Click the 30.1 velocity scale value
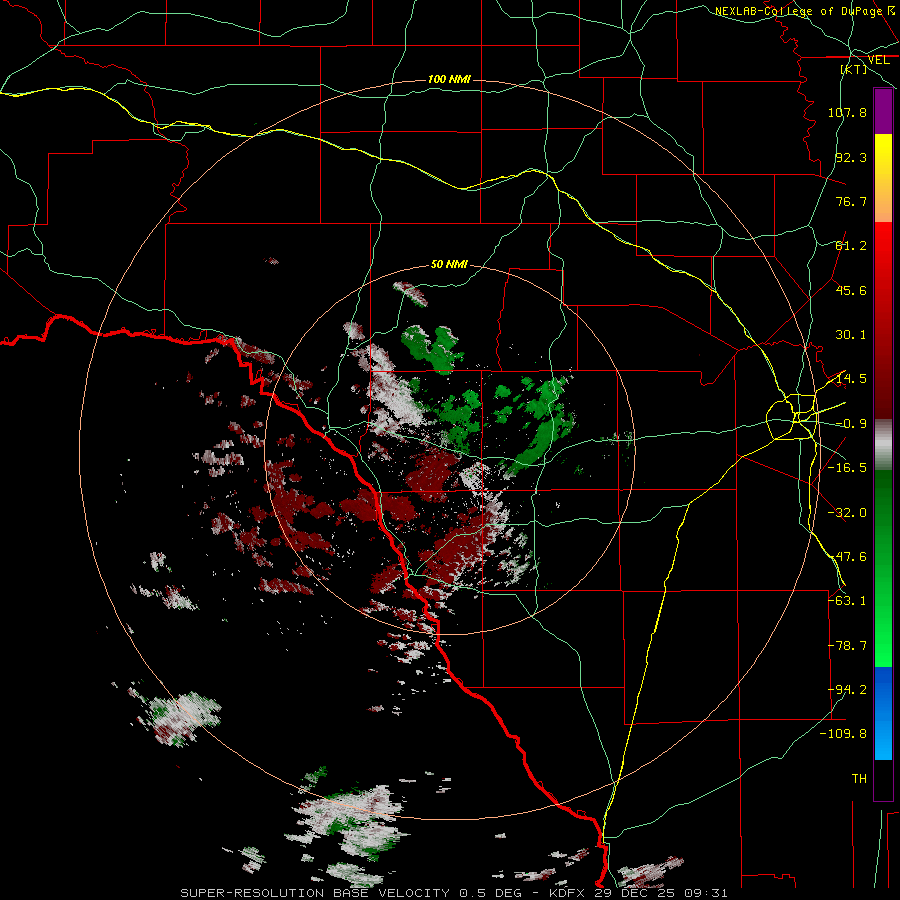Viewport: 900px width, 900px height. click(x=851, y=335)
